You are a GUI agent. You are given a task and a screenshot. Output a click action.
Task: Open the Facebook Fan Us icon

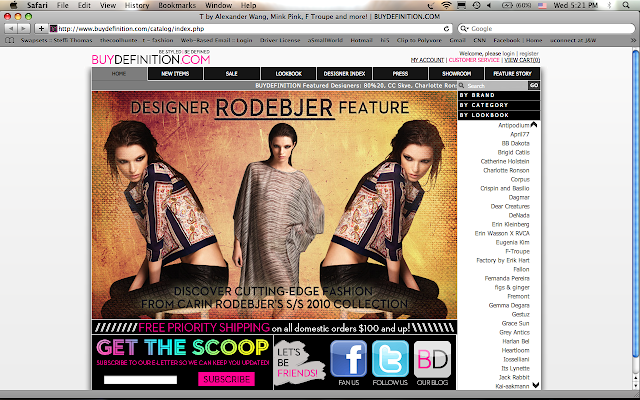(x=348, y=359)
